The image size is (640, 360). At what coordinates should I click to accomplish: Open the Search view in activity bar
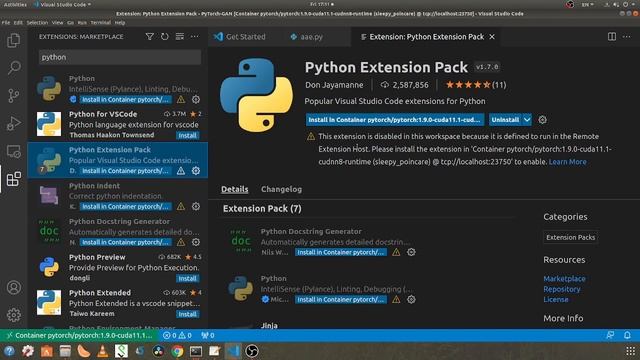click(x=13, y=67)
